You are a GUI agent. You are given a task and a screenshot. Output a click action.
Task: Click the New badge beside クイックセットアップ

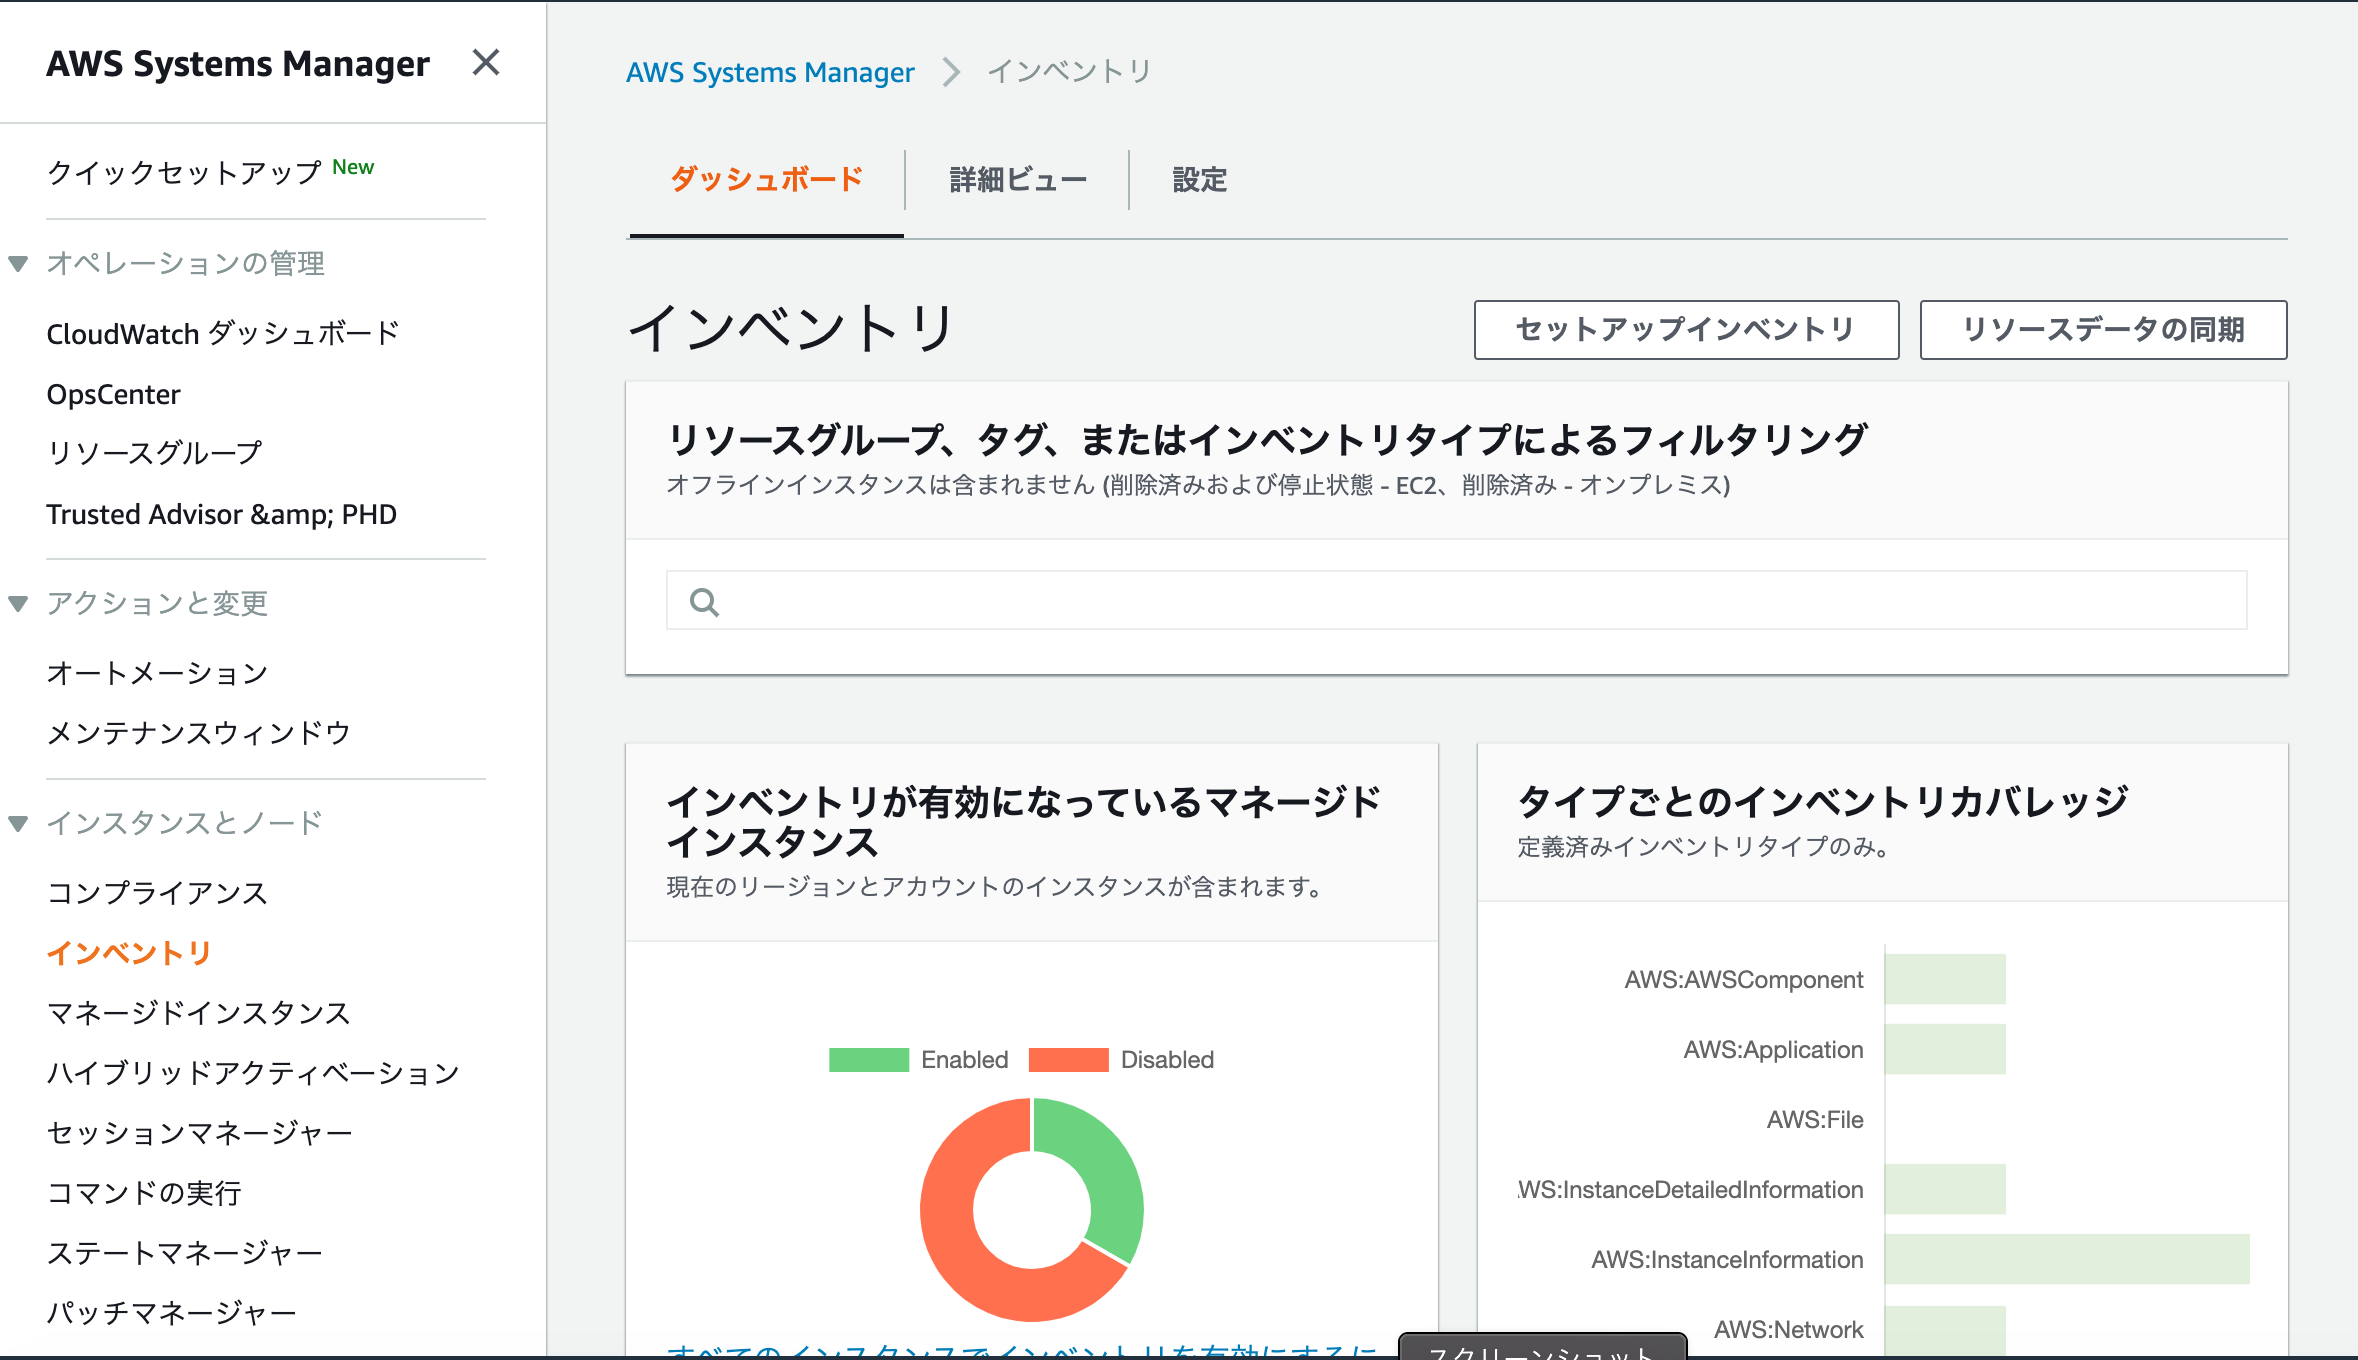point(353,167)
